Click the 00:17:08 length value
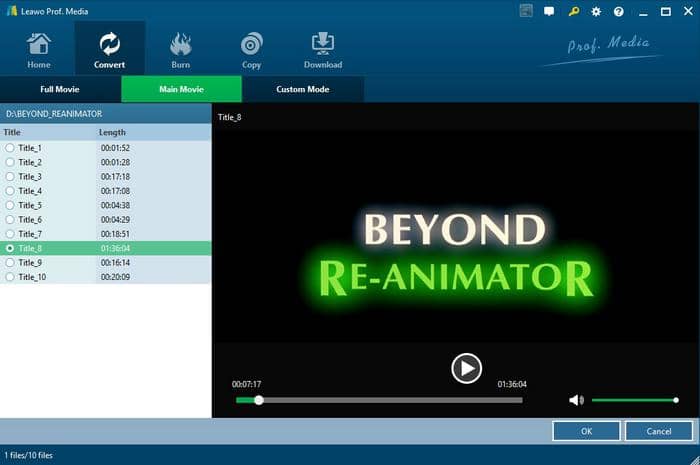Image resolution: width=700 pixels, height=465 pixels. tap(115, 191)
